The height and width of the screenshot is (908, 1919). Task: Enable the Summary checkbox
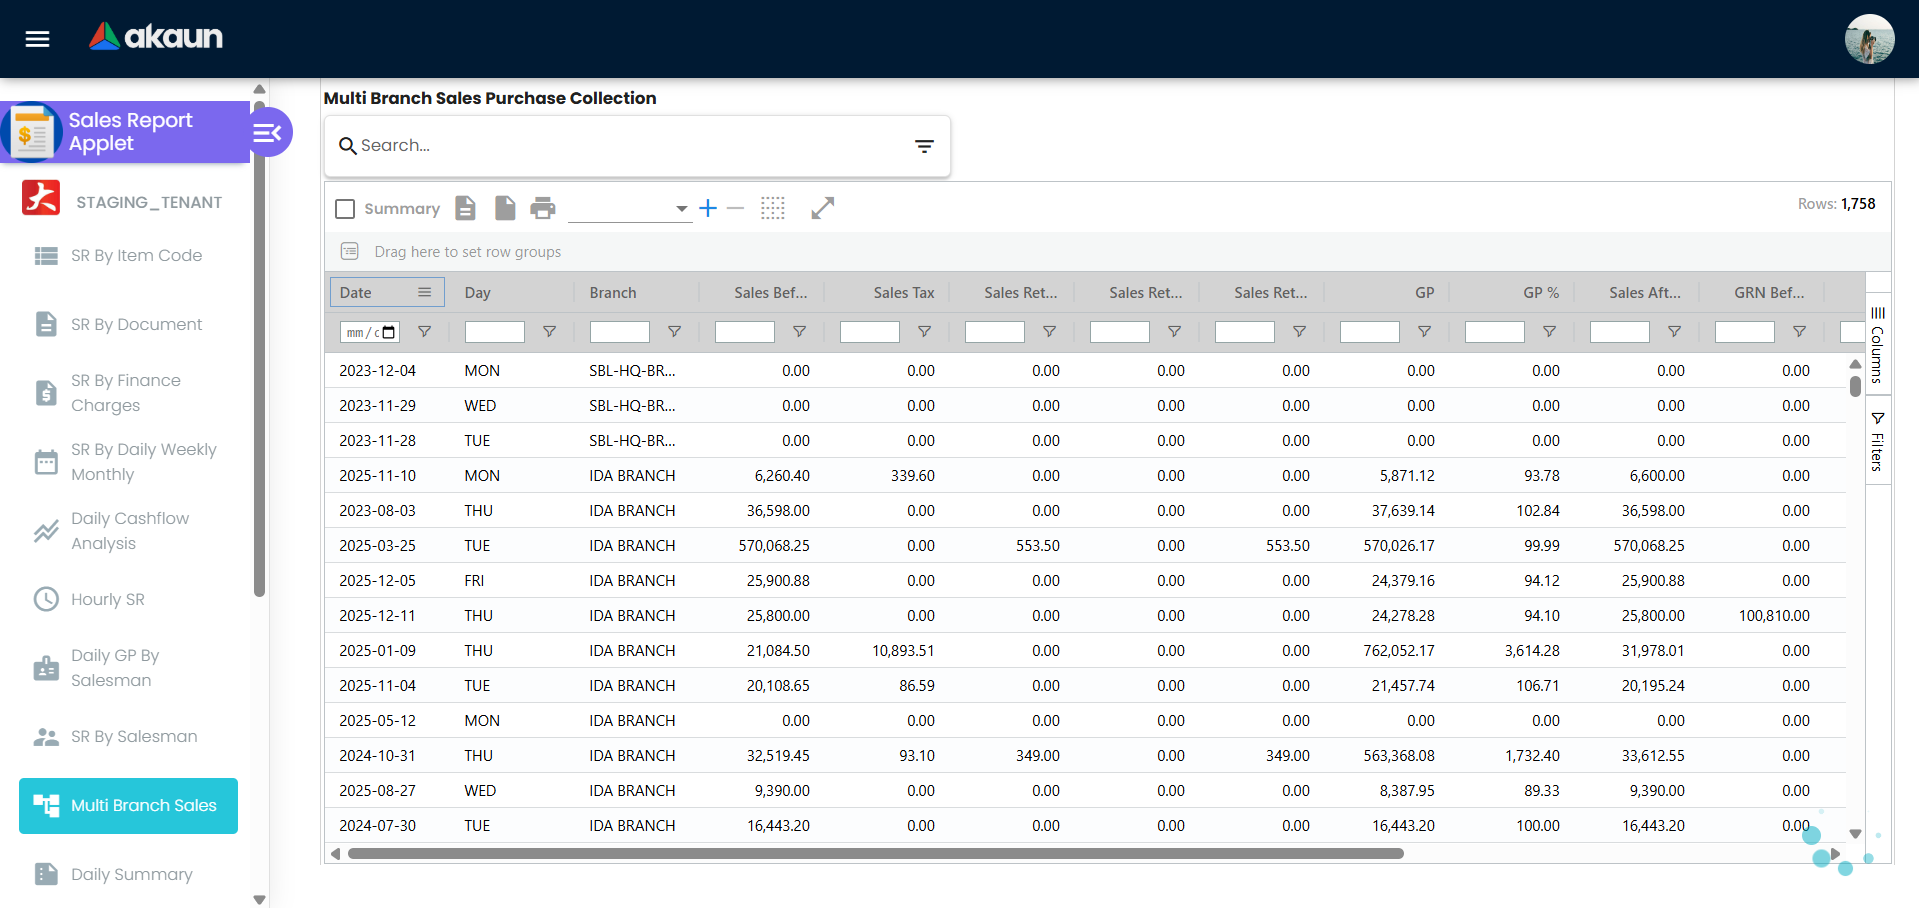345,208
